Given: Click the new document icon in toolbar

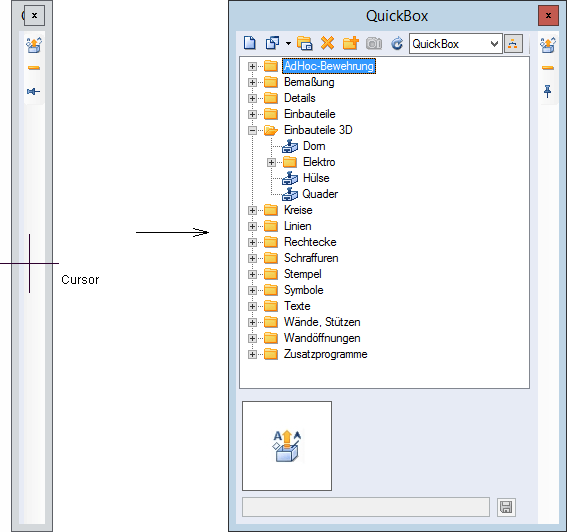Looking at the screenshot, I should point(250,43).
